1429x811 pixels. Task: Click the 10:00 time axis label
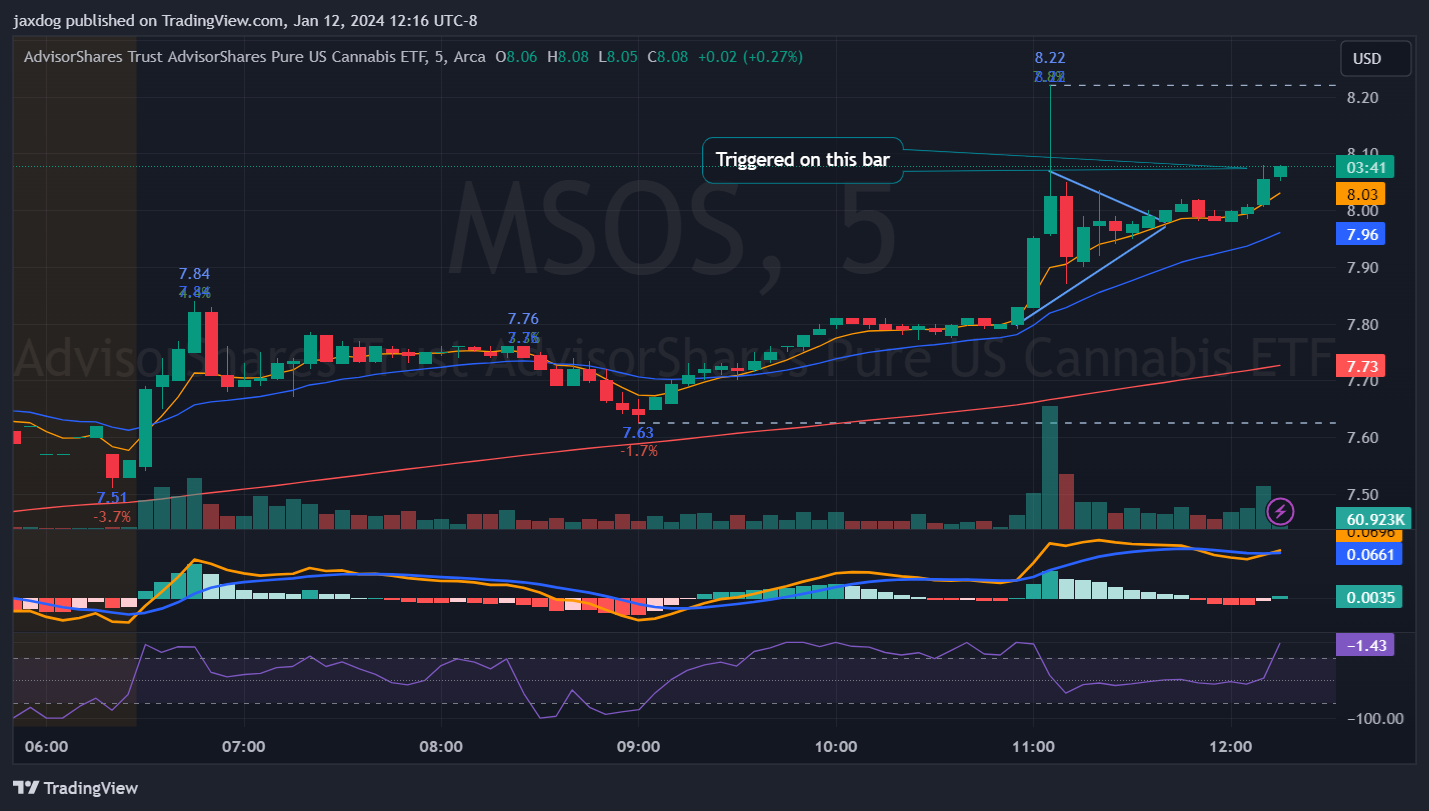(836, 747)
